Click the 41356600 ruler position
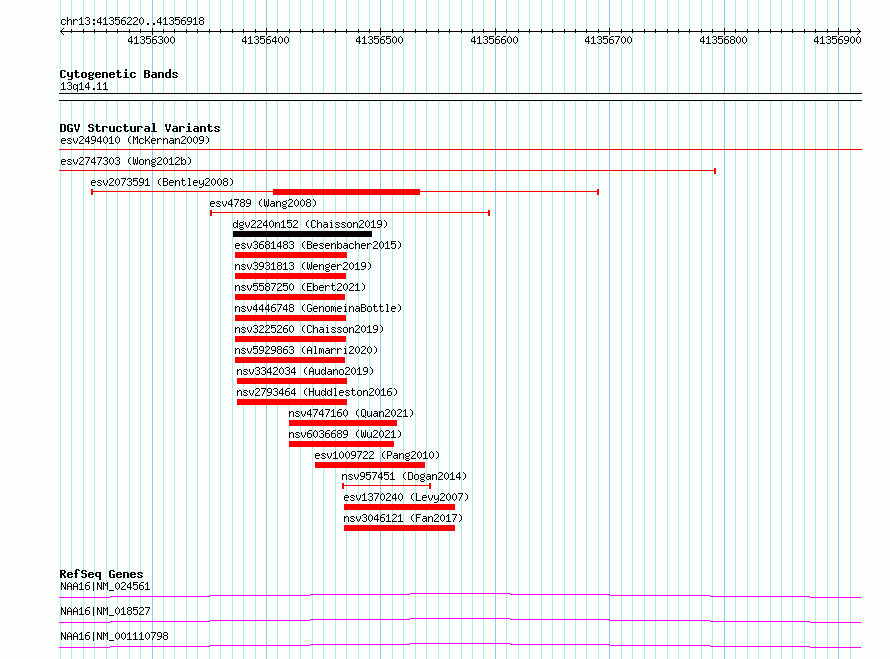890x659 pixels. 494,40
